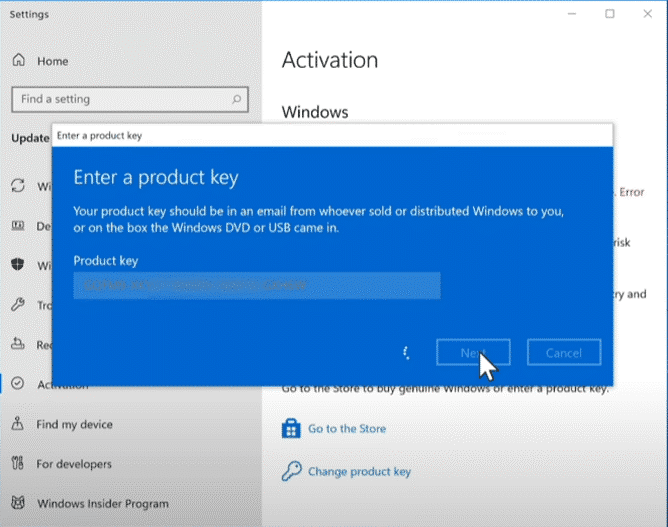Click the magnifier icon in the search box
Viewport: 668px width, 527px height.
pyautogui.click(x=236, y=99)
